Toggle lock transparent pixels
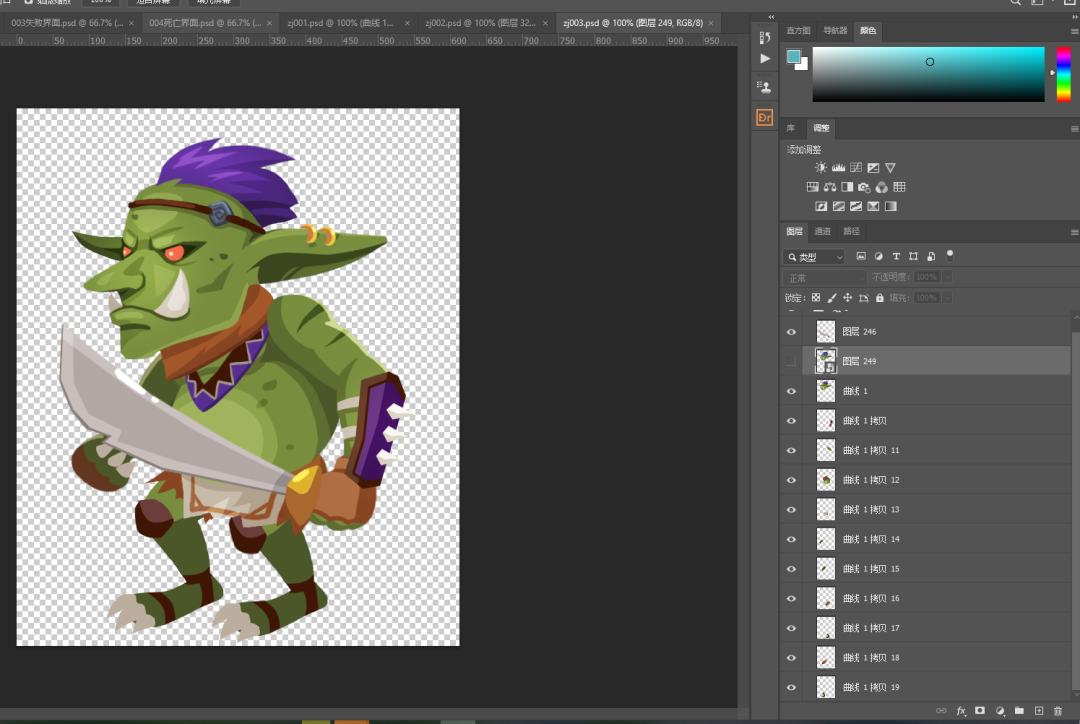1080x724 pixels. pos(816,298)
